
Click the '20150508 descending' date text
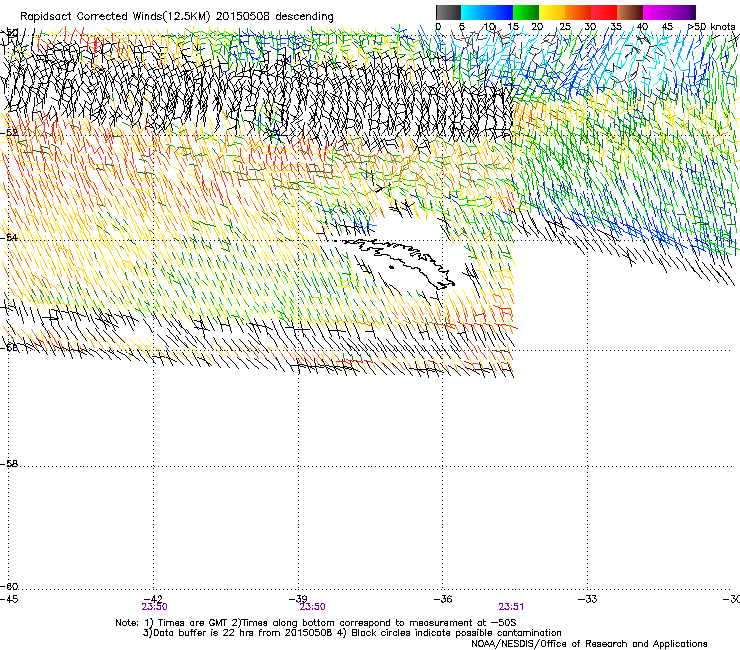(x=275, y=17)
